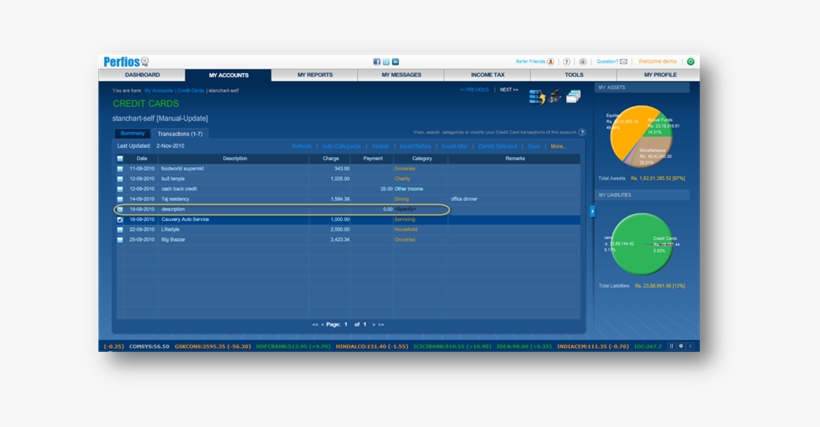Open the Tools tab
This screenshot has width=820, height=427.
[x=574, y=75]
